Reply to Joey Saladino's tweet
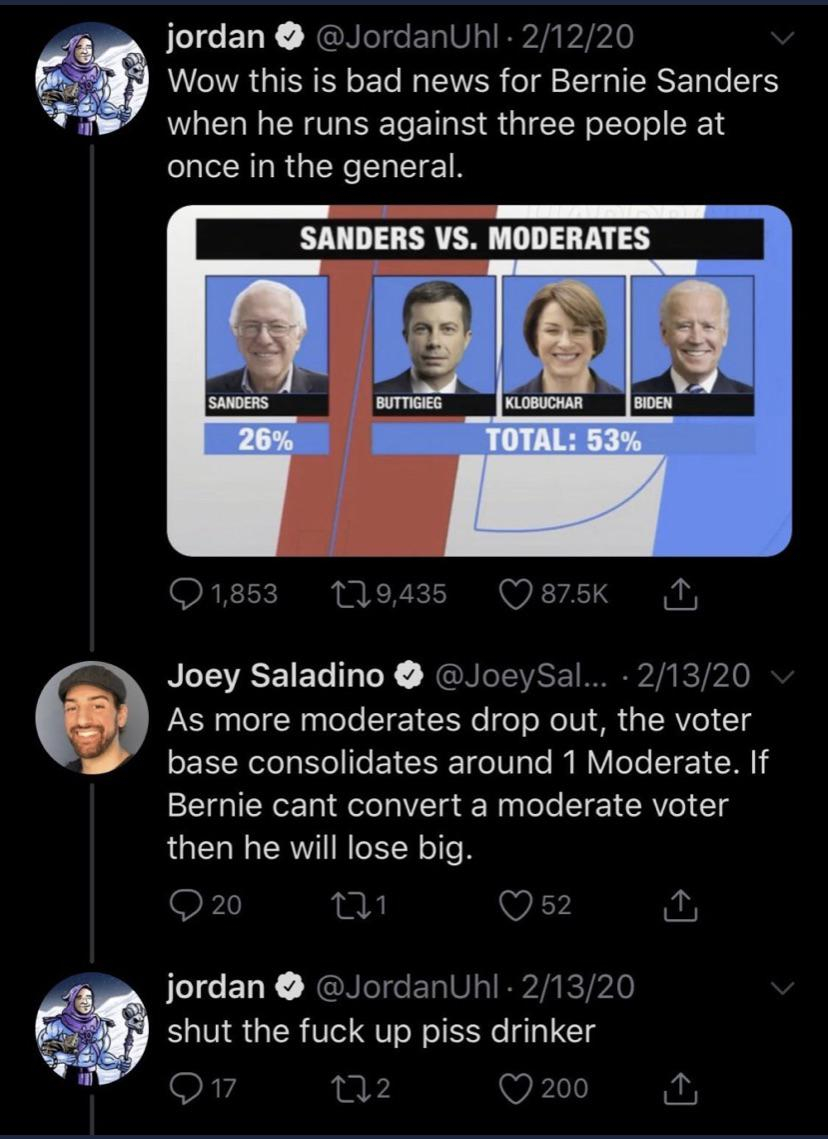This screenshot has width=828, height=1139. 185,904
